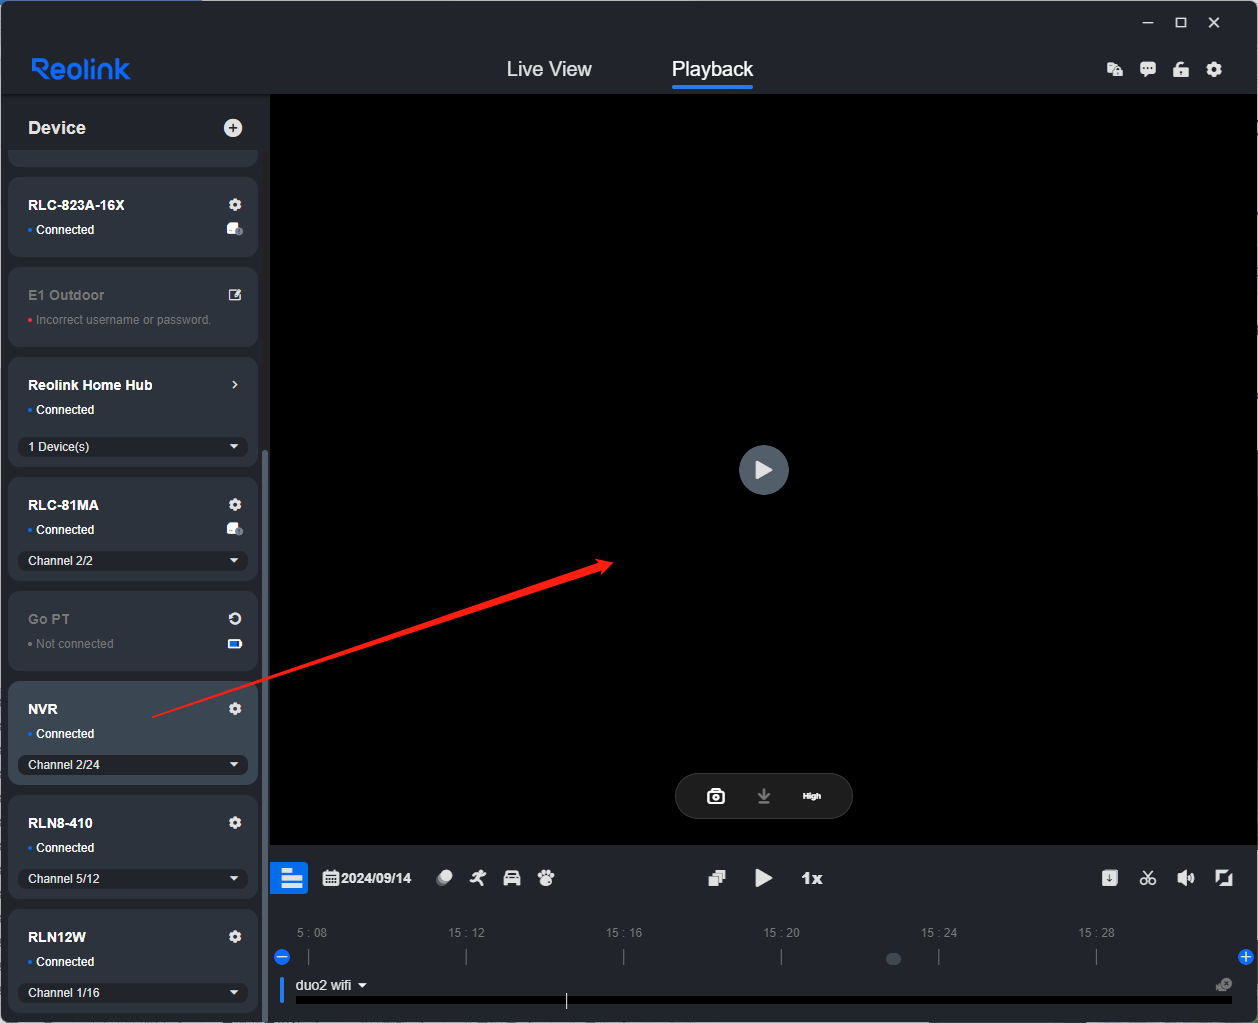Click the unlock padlock icon in header
Image resolution: width=1258 pixels, height=1023 pixels.
[x=1181, y=69]
